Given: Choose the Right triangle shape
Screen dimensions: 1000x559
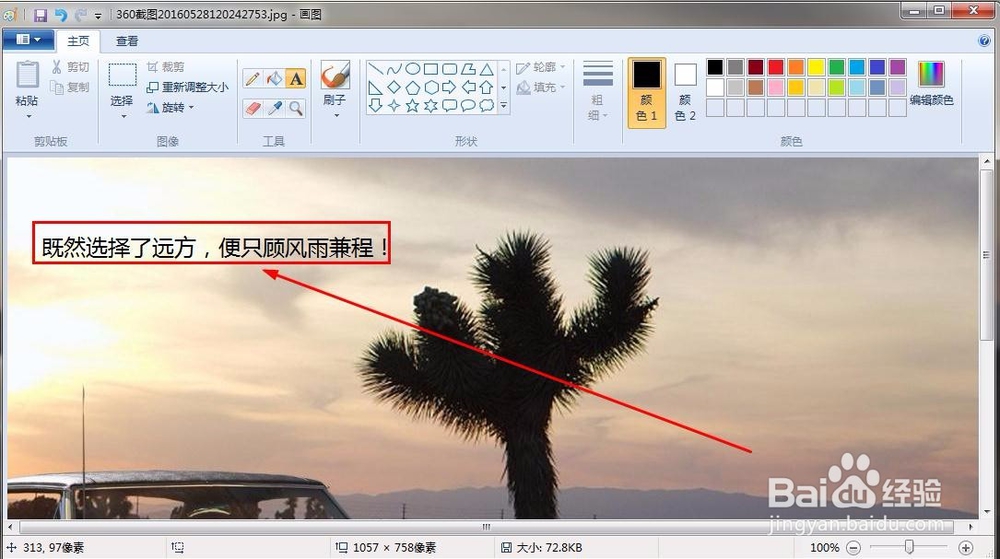Looking at the screenshot, I should point(376,87).
